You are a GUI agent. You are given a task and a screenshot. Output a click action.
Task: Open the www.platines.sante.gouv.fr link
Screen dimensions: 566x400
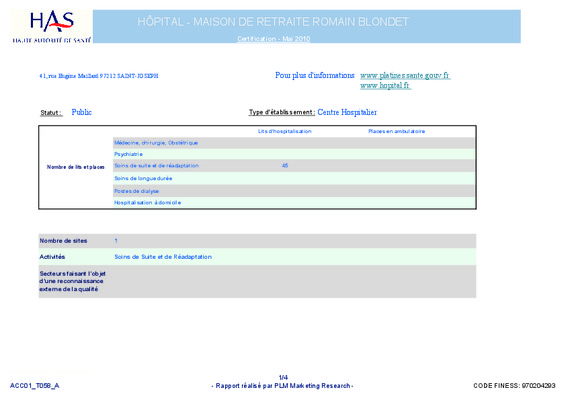coord(405,75)
